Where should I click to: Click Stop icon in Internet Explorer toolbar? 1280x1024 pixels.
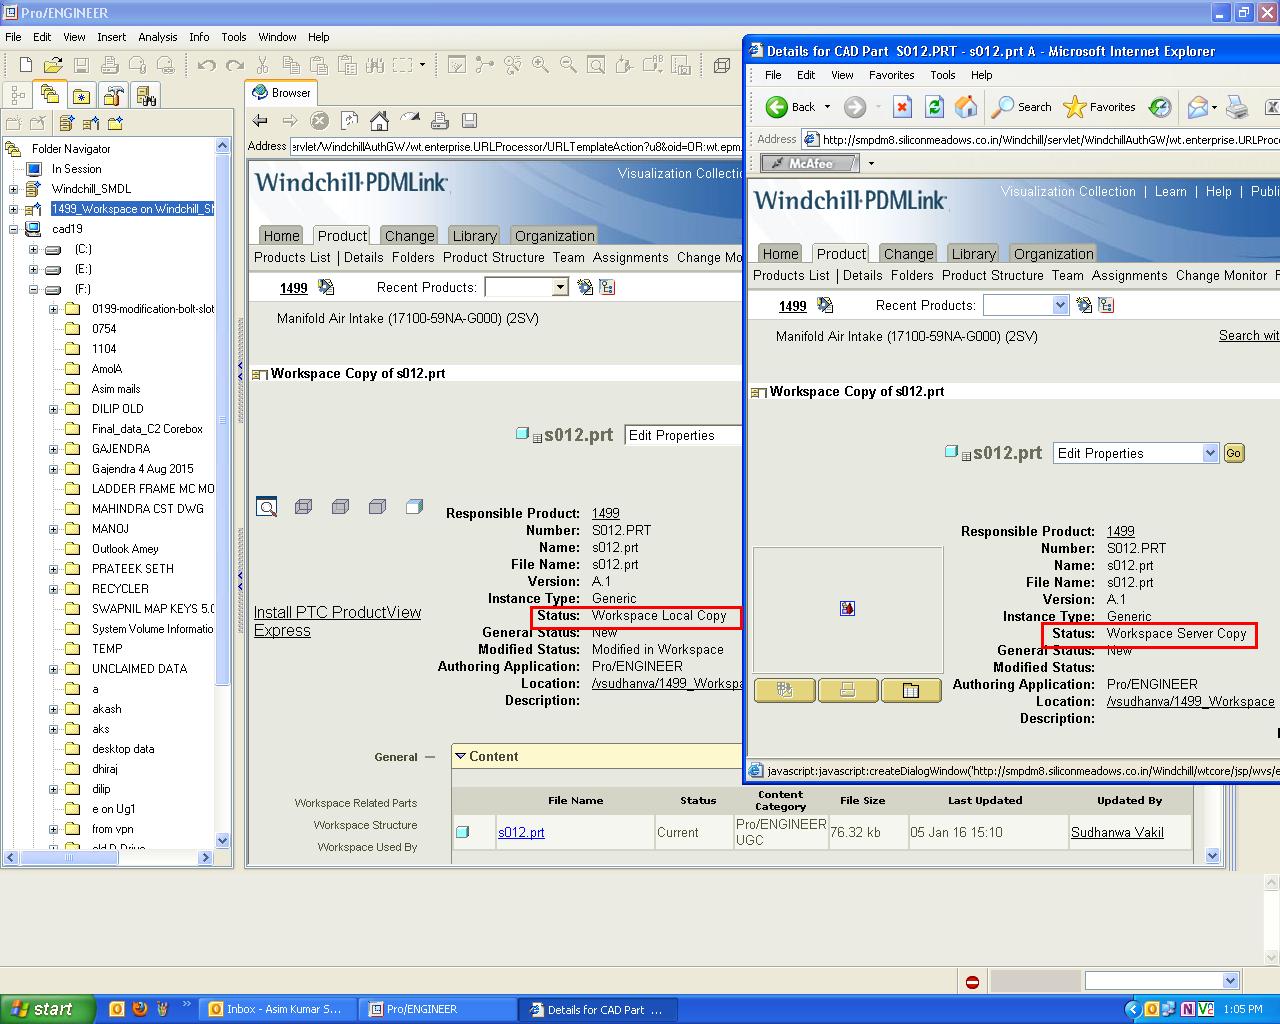point(902,107)
